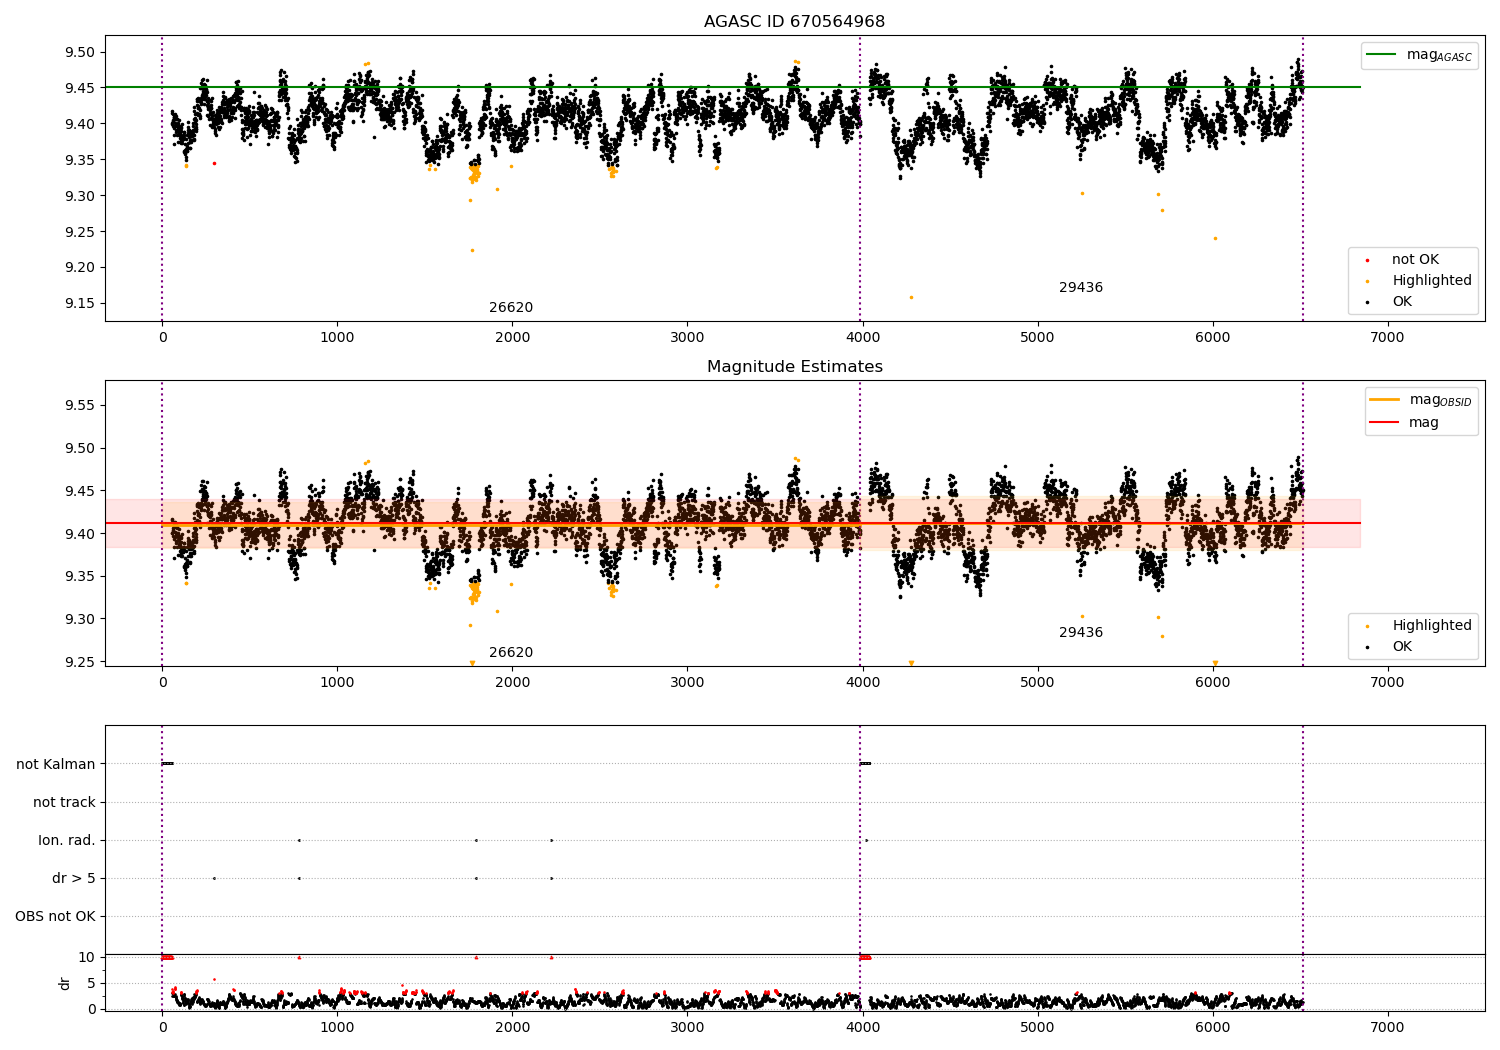
Task: Click the 'AGASC ID 670564968' plot title
Action: (x=794, y=22)
